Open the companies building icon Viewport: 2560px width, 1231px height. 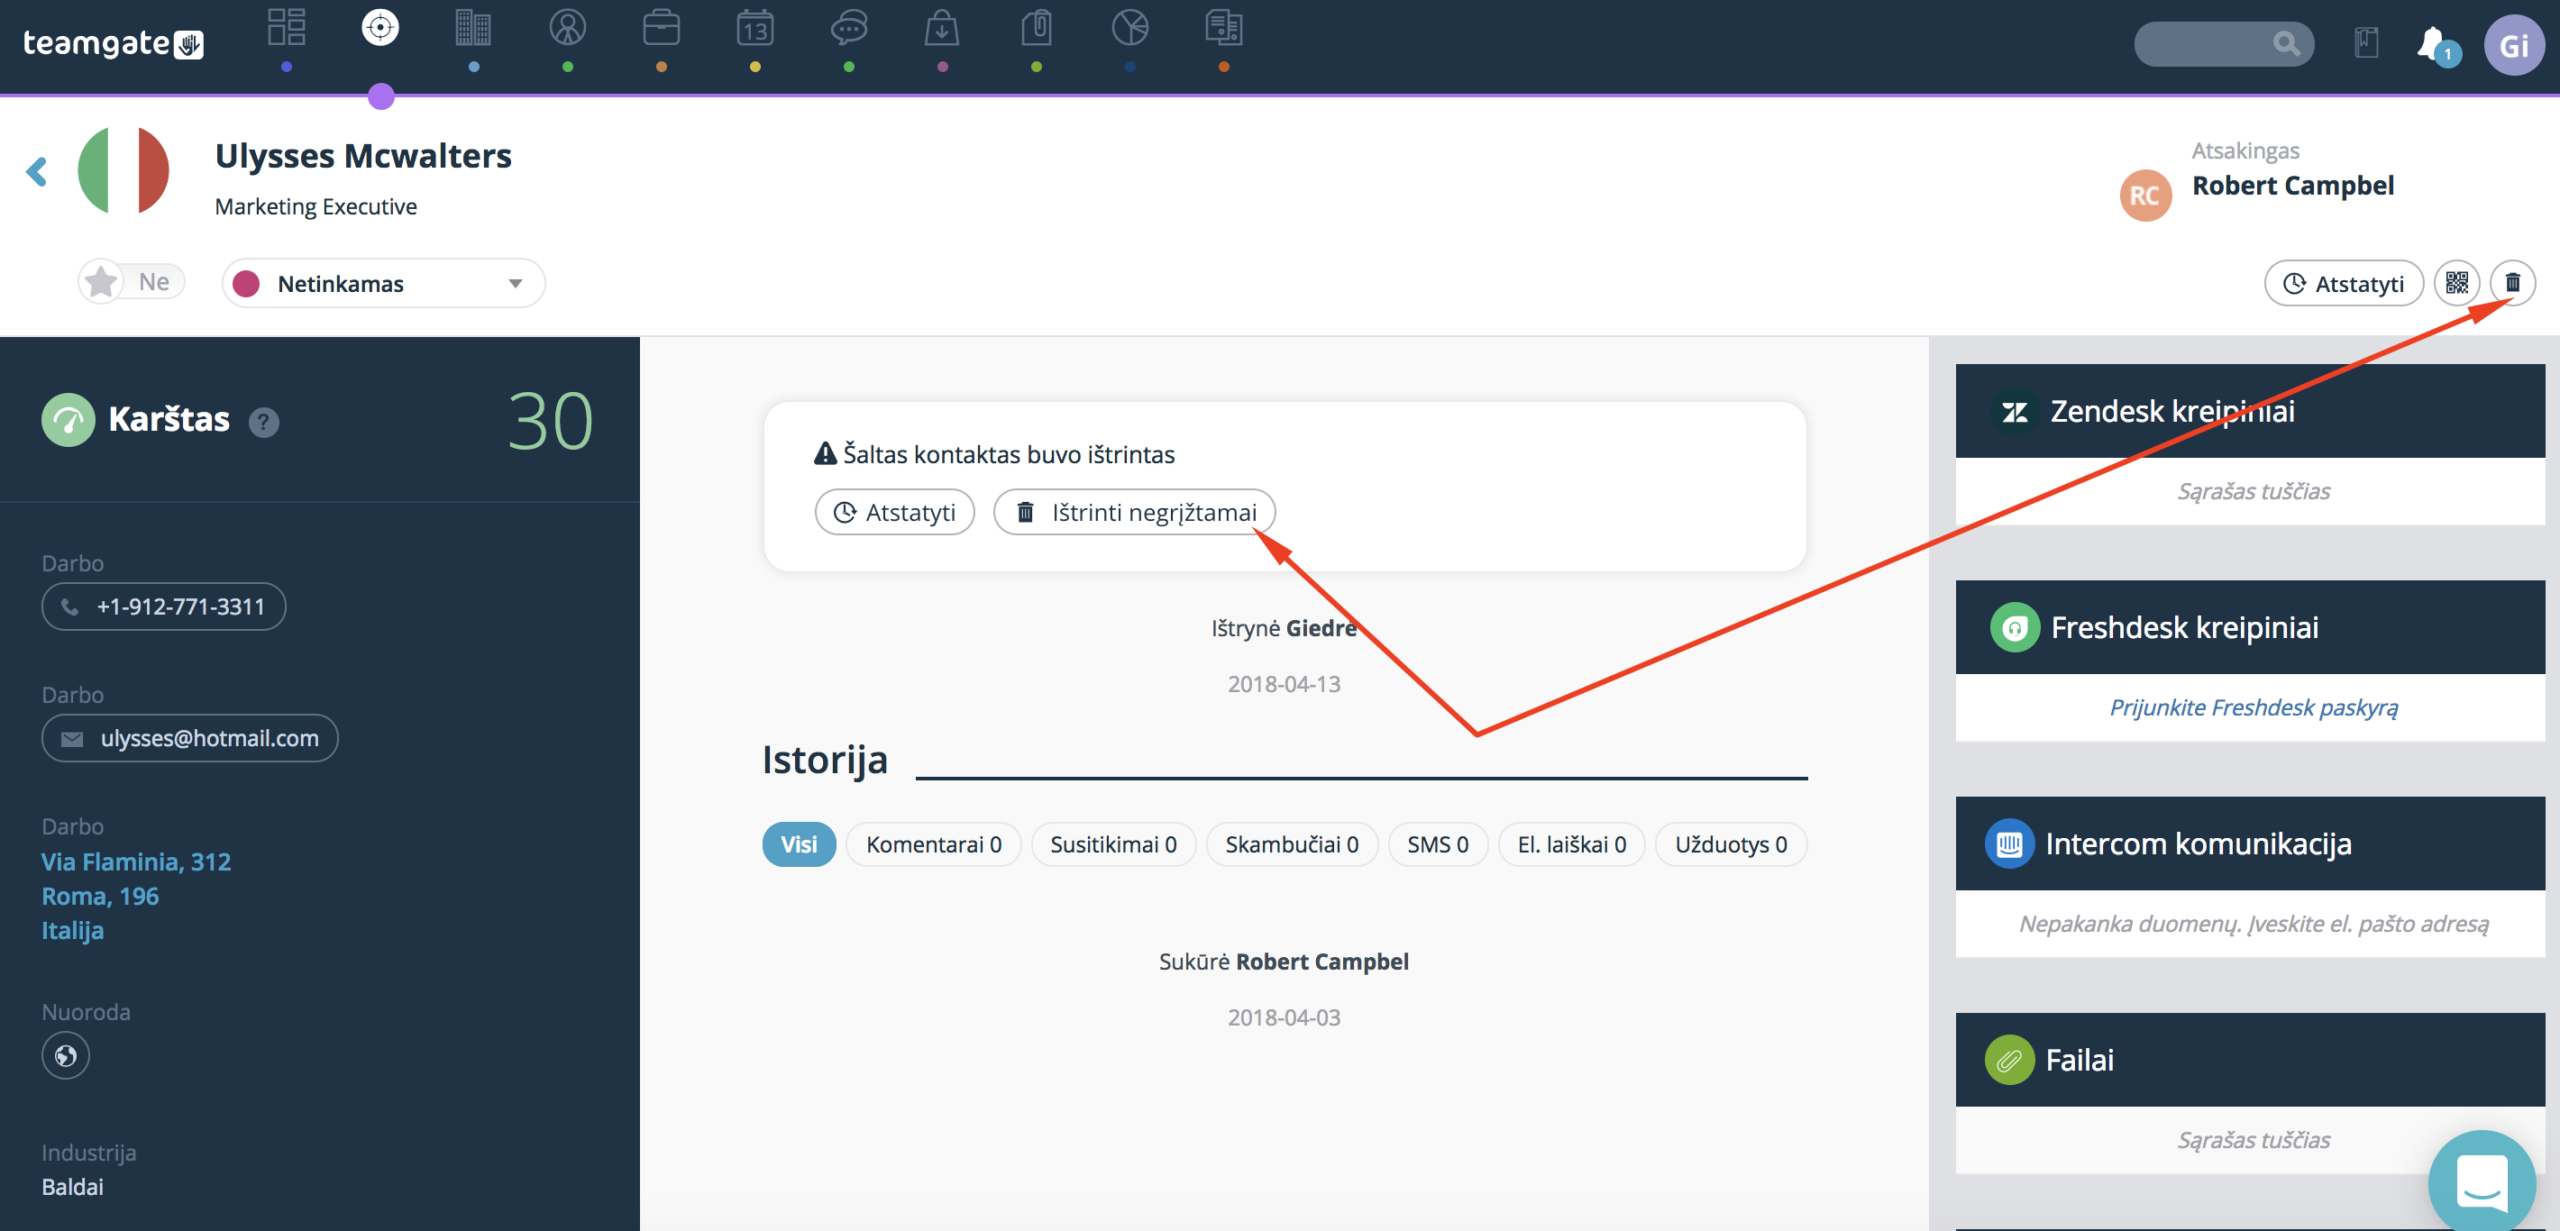pyautogui.click(x=473, y=28)
